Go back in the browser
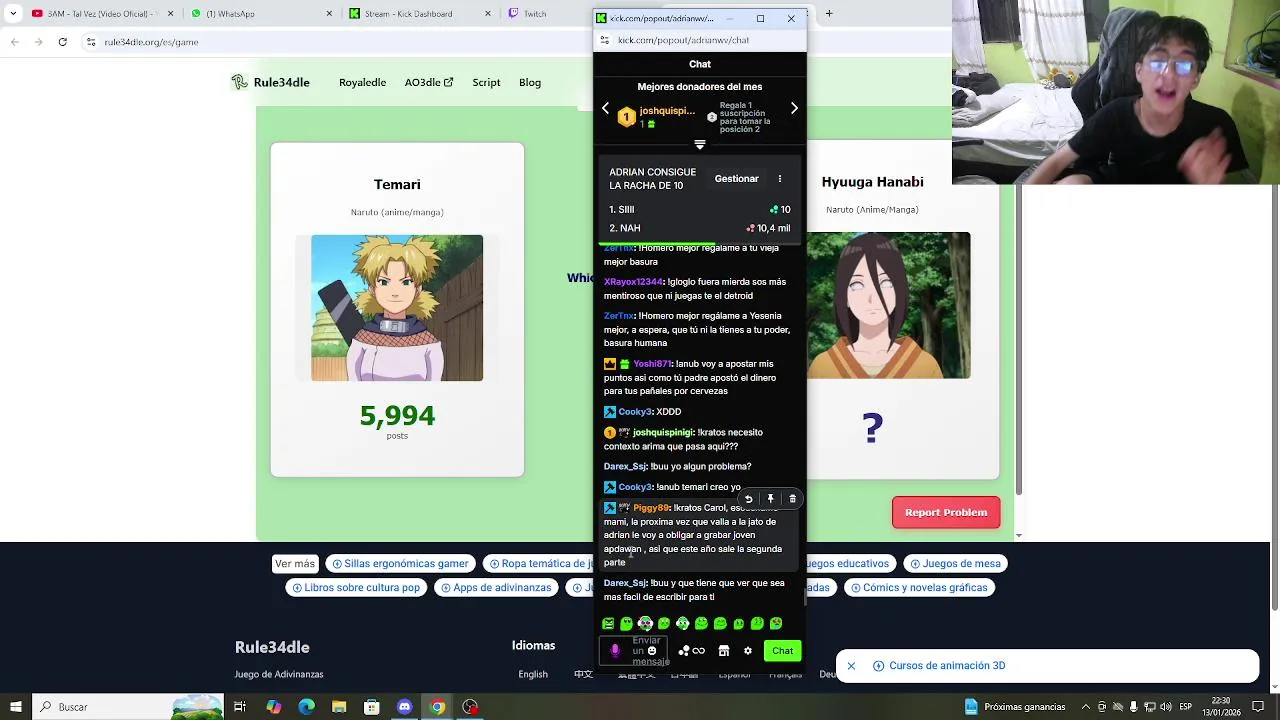 (x=14, y=42)
